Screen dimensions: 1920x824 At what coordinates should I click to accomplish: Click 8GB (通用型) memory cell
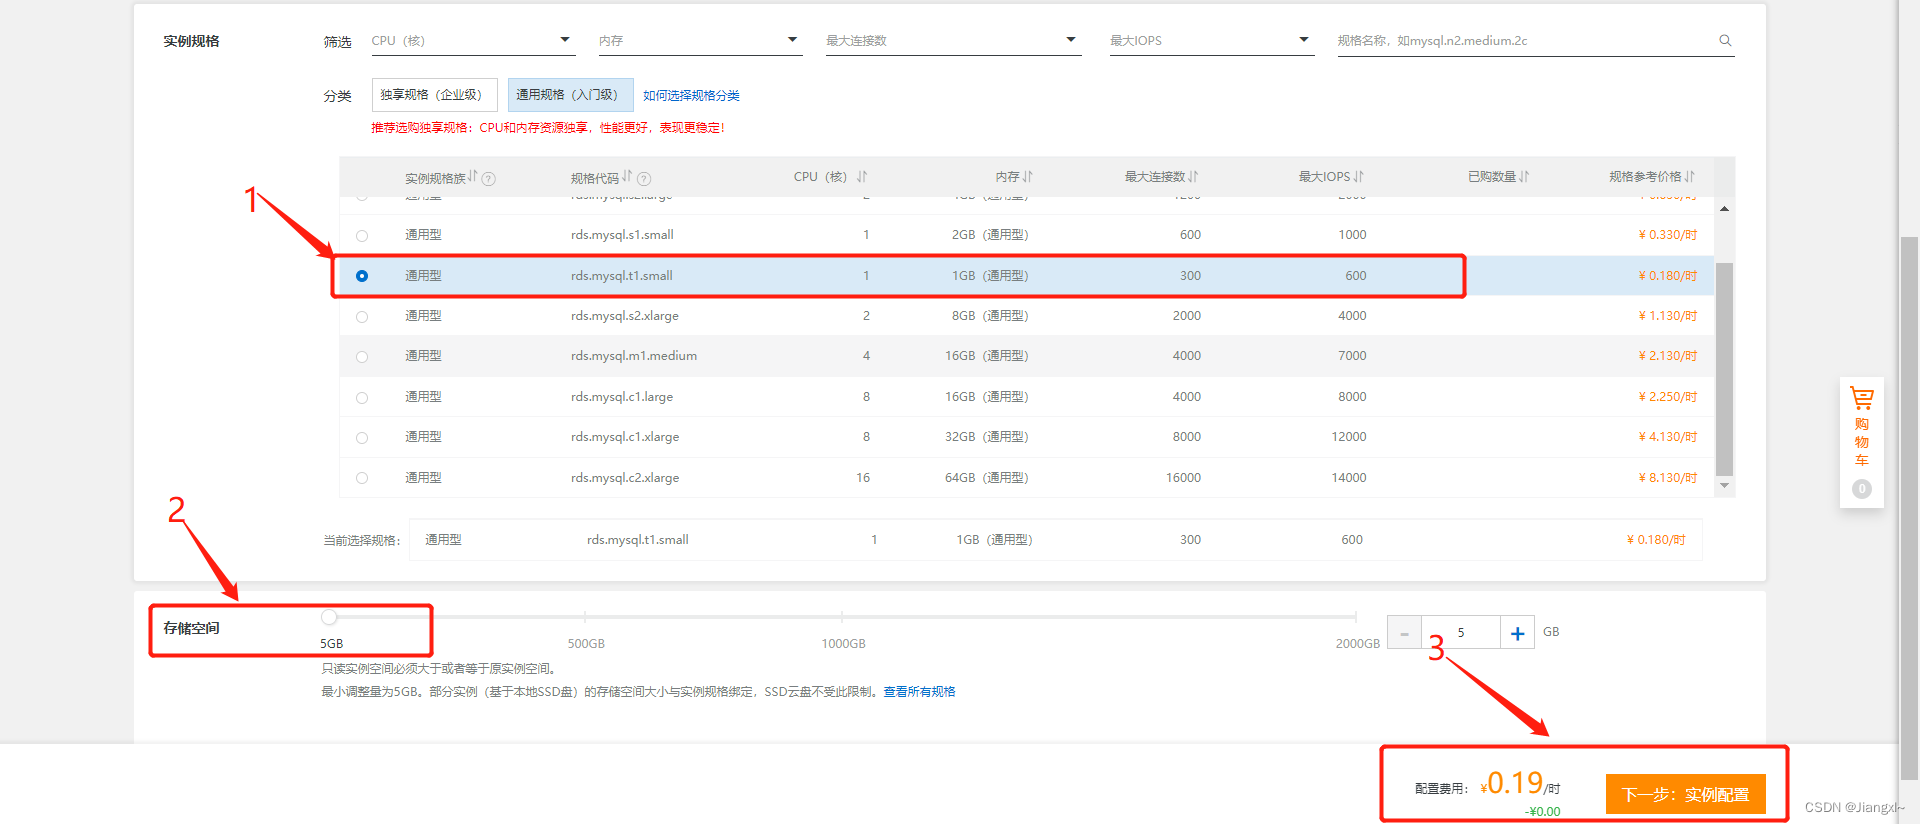click(990, 316)
